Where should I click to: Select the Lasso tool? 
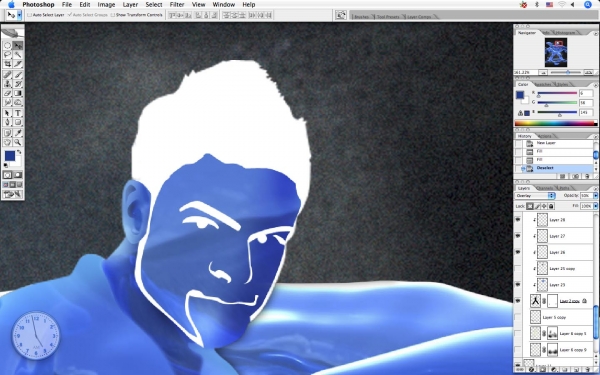tap(7, 55)
